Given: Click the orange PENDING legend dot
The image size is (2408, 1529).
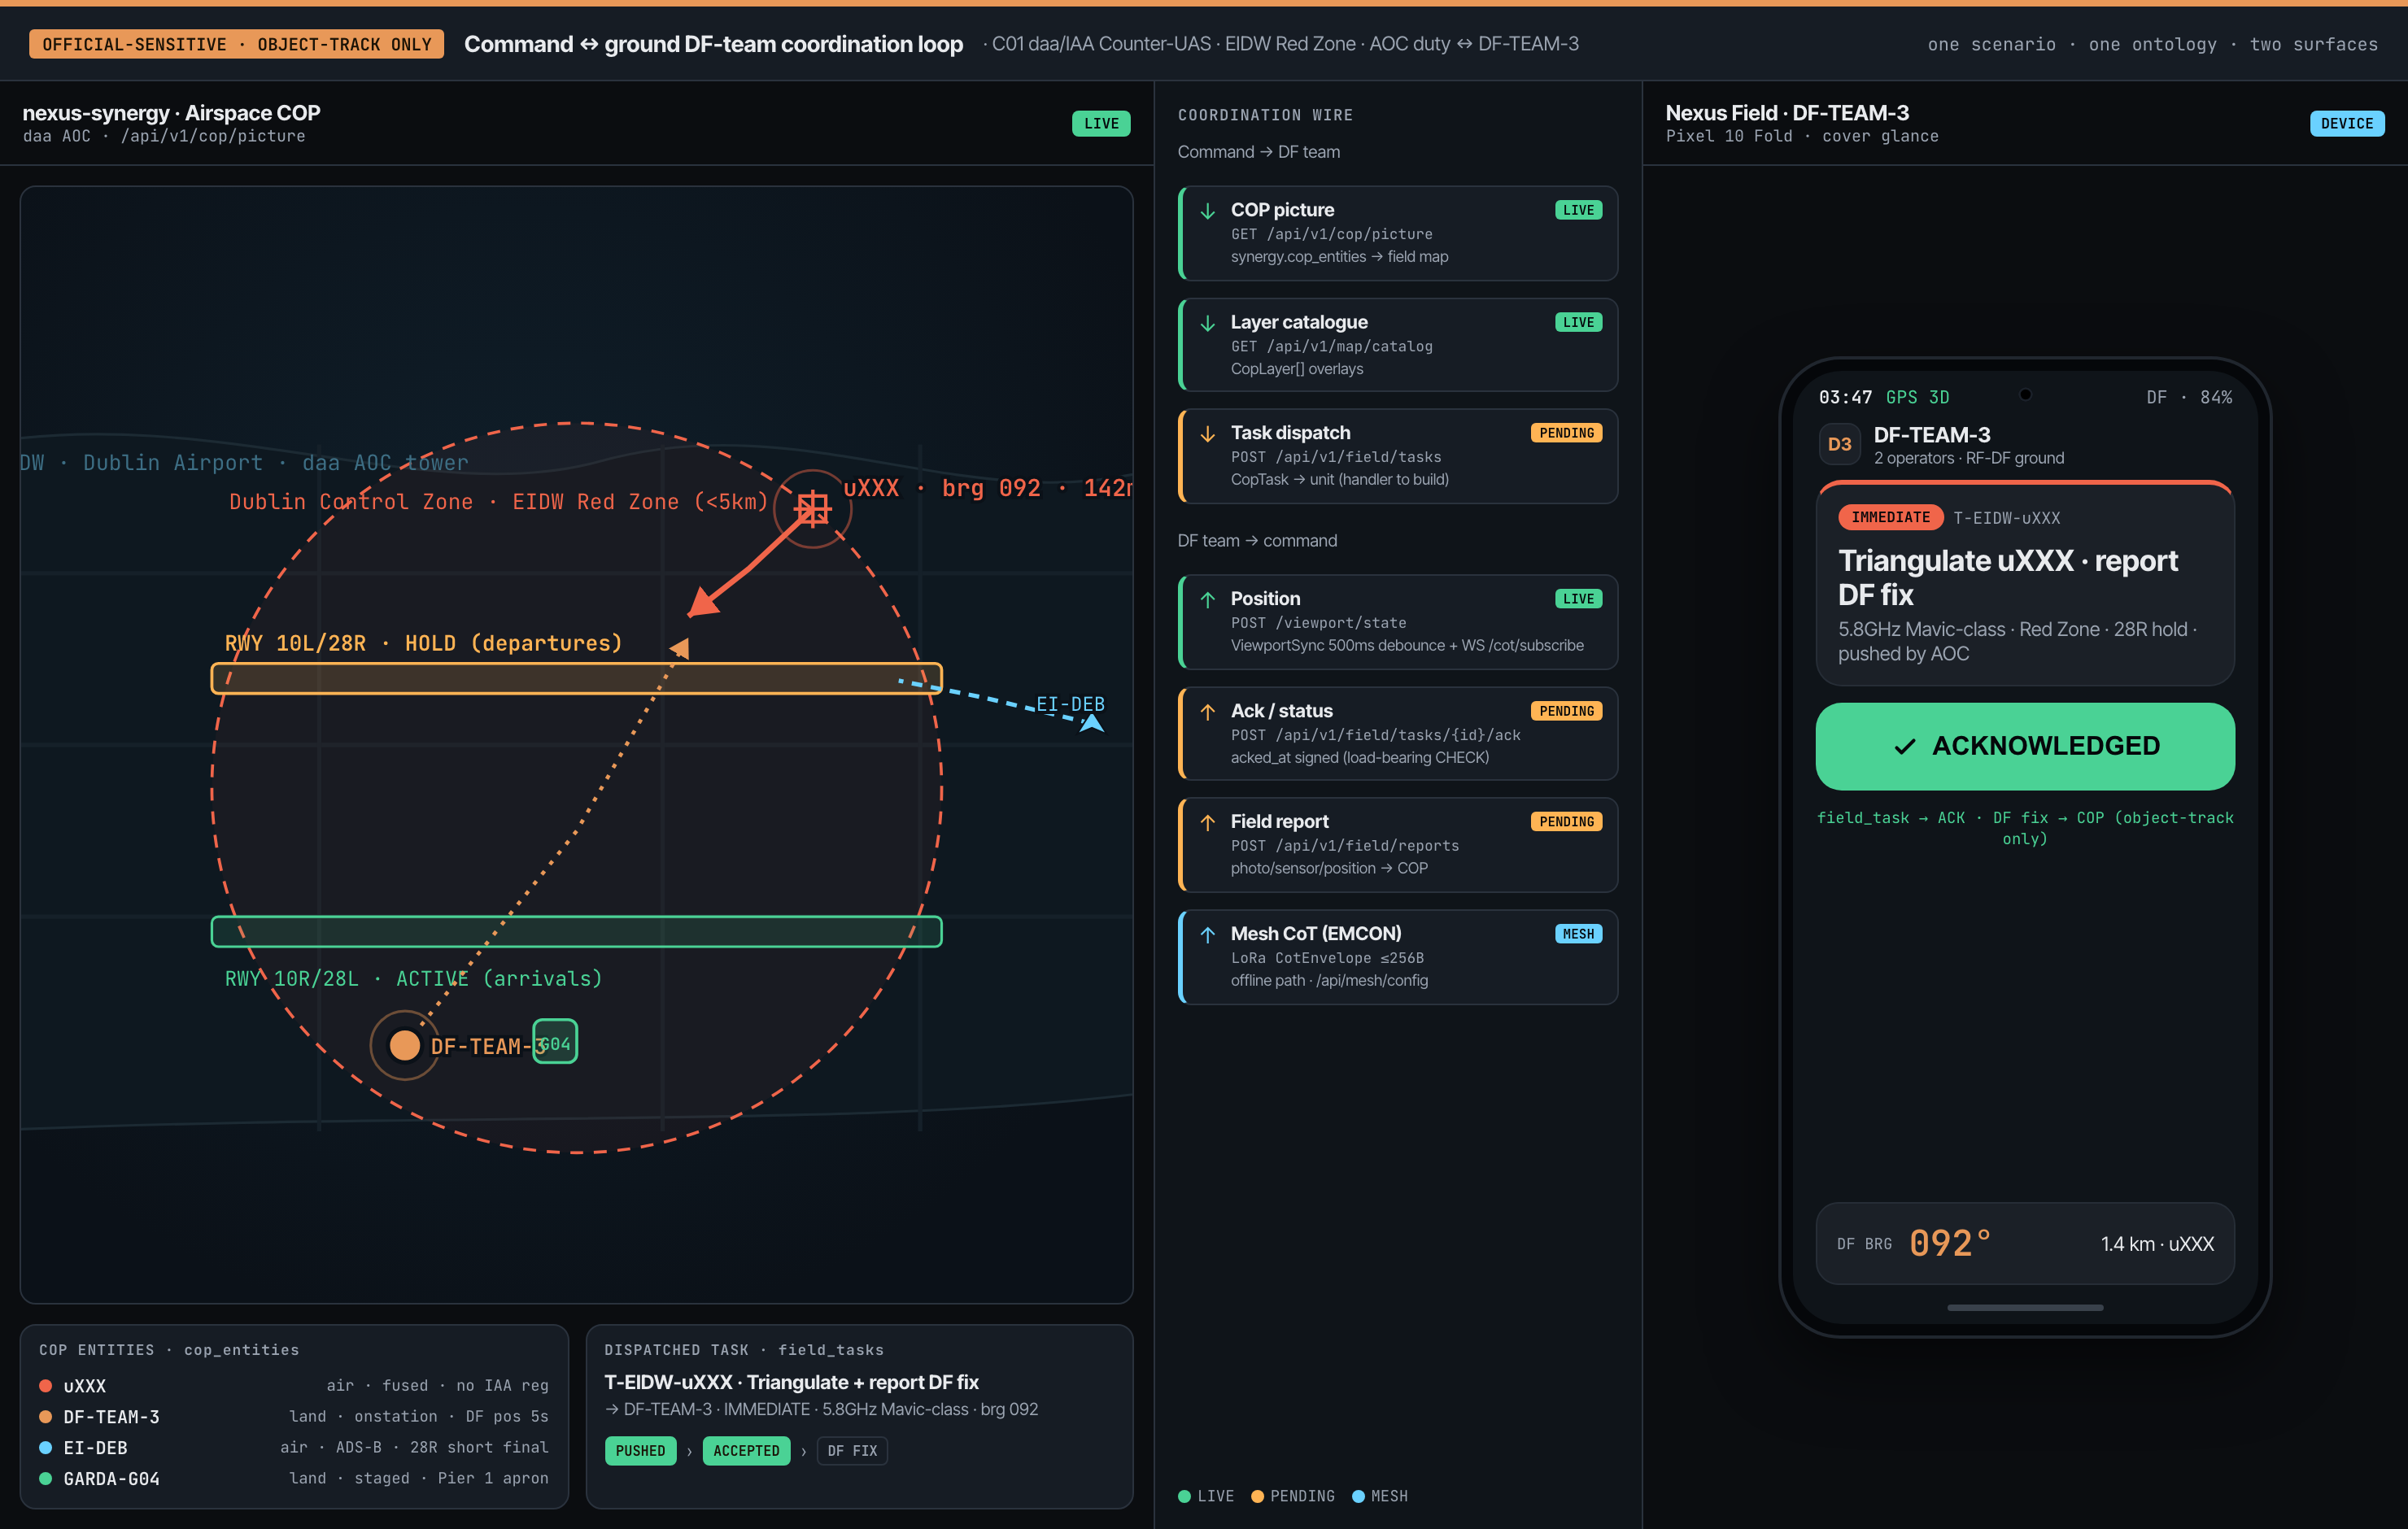Looking at the screenshot, I should (x=1257, y=1496).
